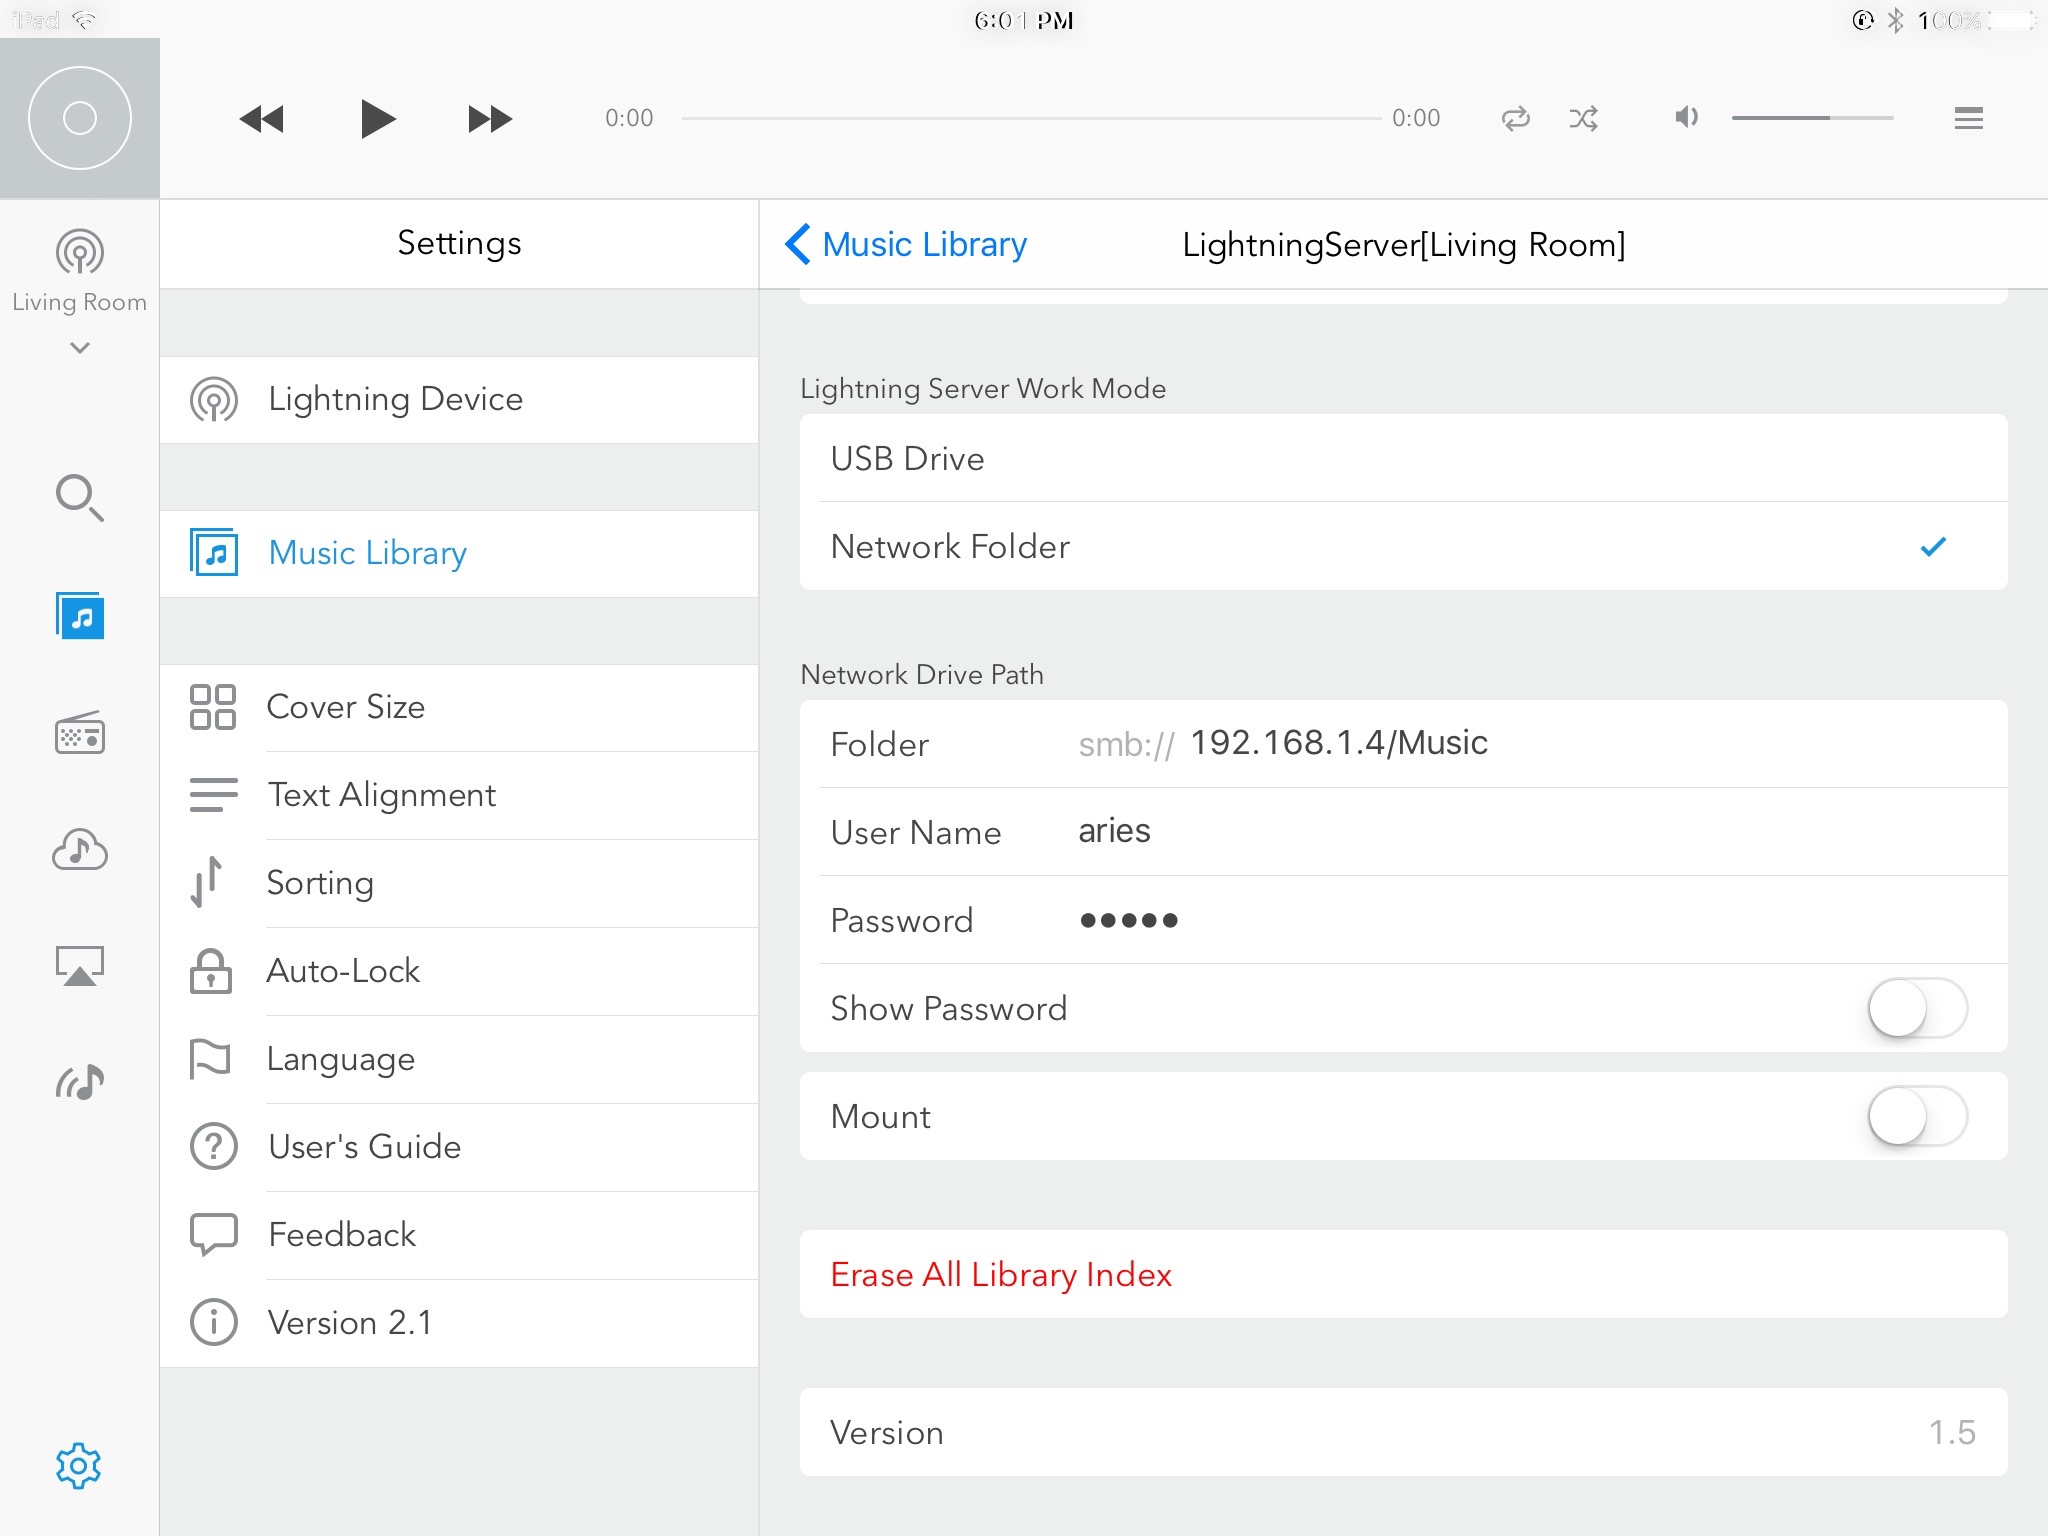Select the Lightning Device menu item

coord(458,399)
